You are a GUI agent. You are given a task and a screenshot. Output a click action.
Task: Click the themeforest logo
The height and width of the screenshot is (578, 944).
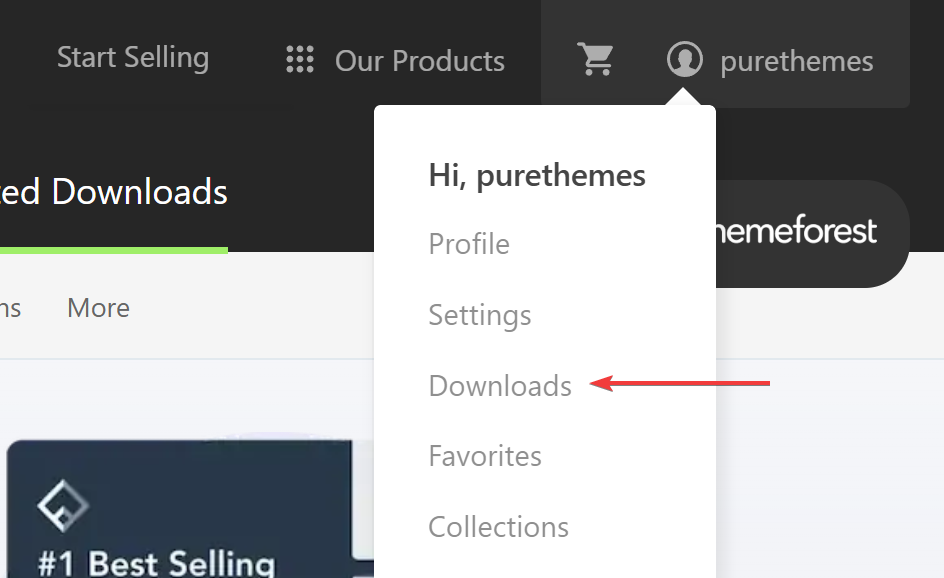click(795, 232)
